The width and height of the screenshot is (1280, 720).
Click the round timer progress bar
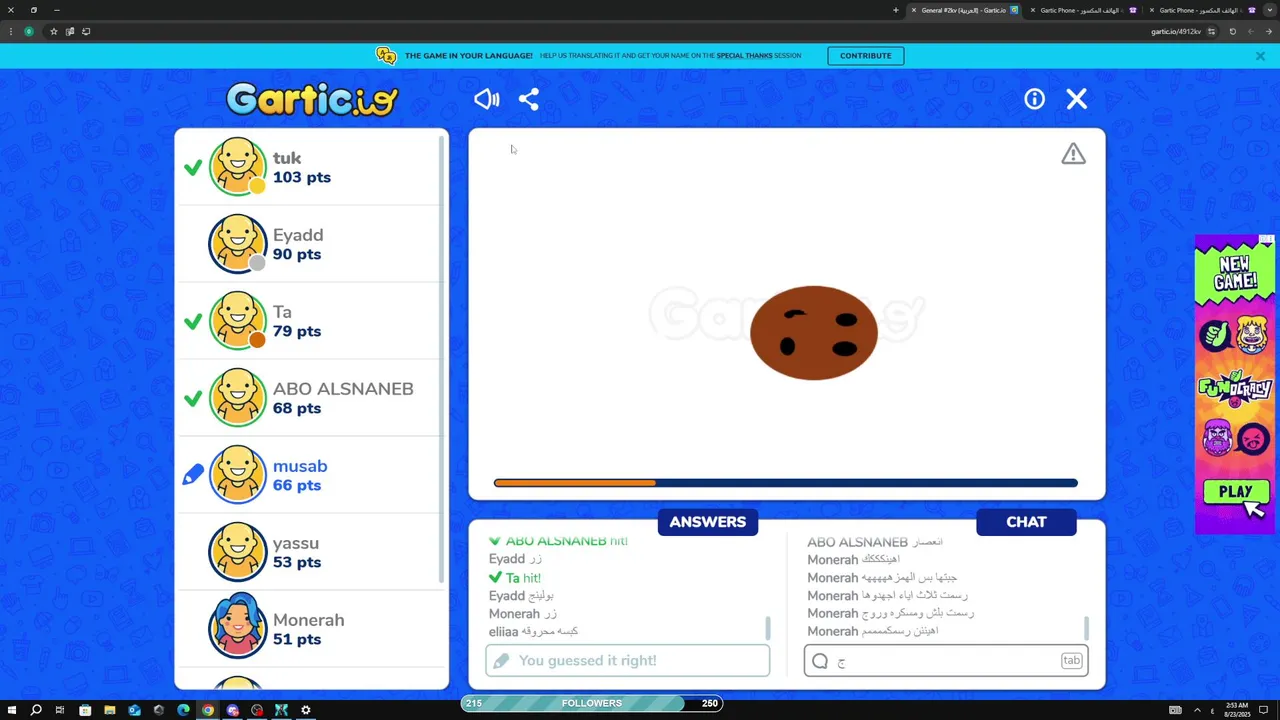[x=786, y=483]
